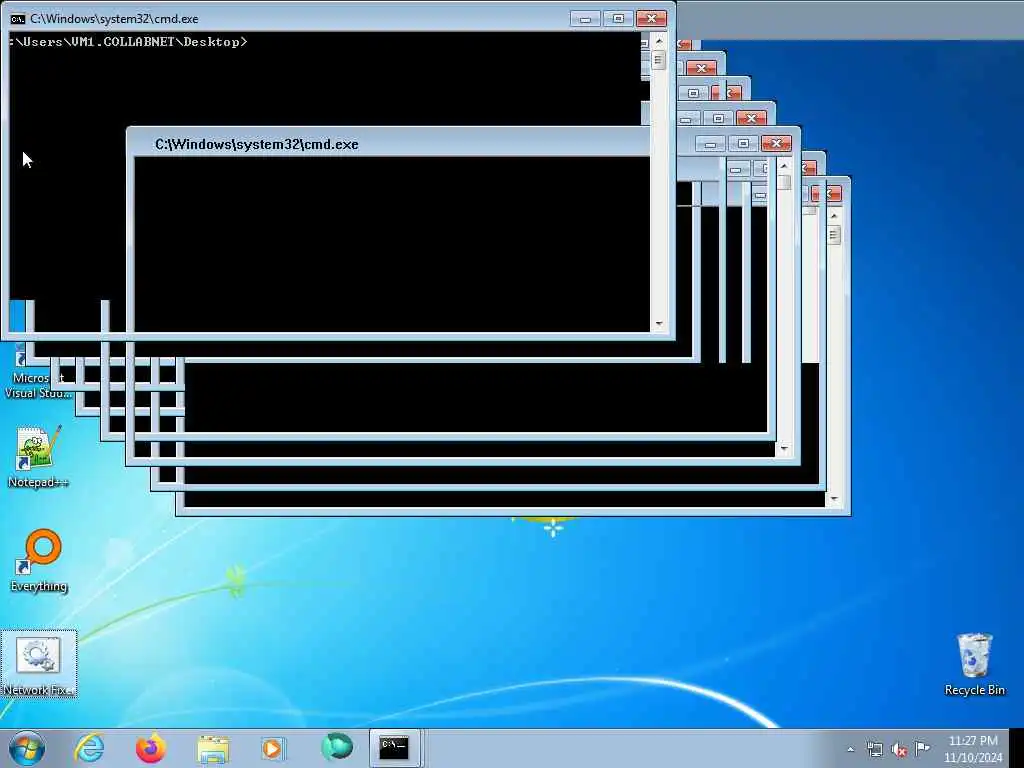Open the Notepad++ desktop shortcut

point(38,456)
